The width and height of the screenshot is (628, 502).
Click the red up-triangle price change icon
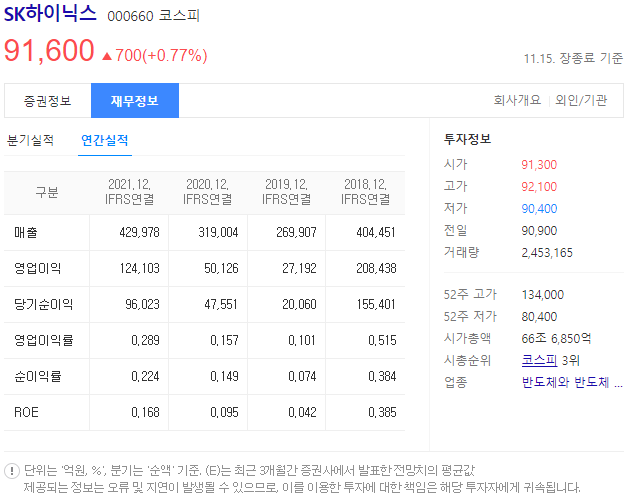(107, 56)
